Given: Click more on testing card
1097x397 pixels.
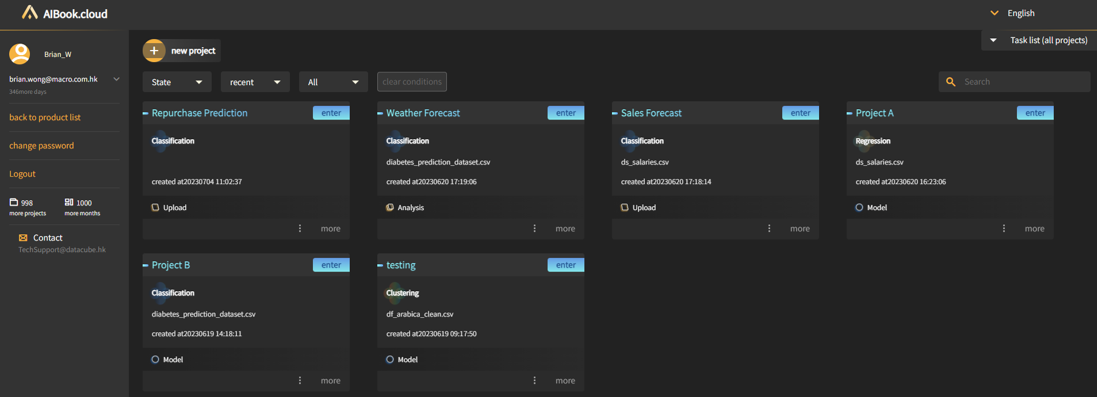Looking at the screenshot, I should (565, 380).
